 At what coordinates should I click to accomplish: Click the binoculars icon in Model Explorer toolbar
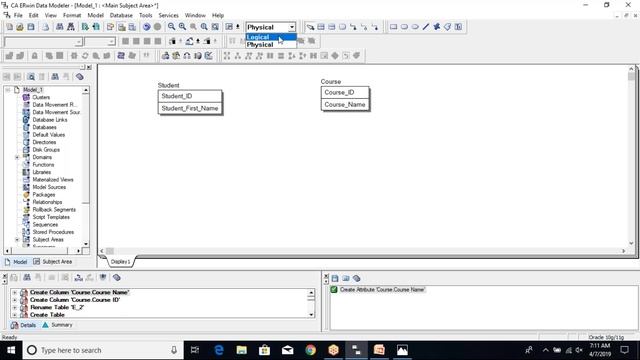(x=55, y=77)
